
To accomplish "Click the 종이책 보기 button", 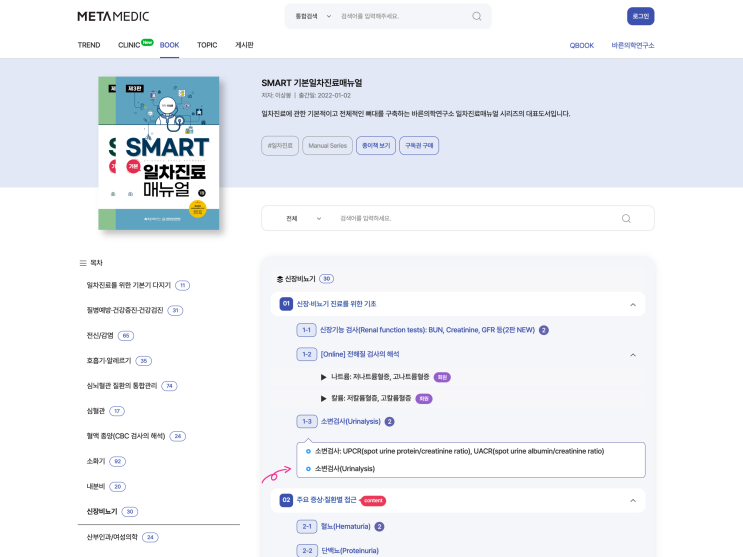I will pos(376,146).
